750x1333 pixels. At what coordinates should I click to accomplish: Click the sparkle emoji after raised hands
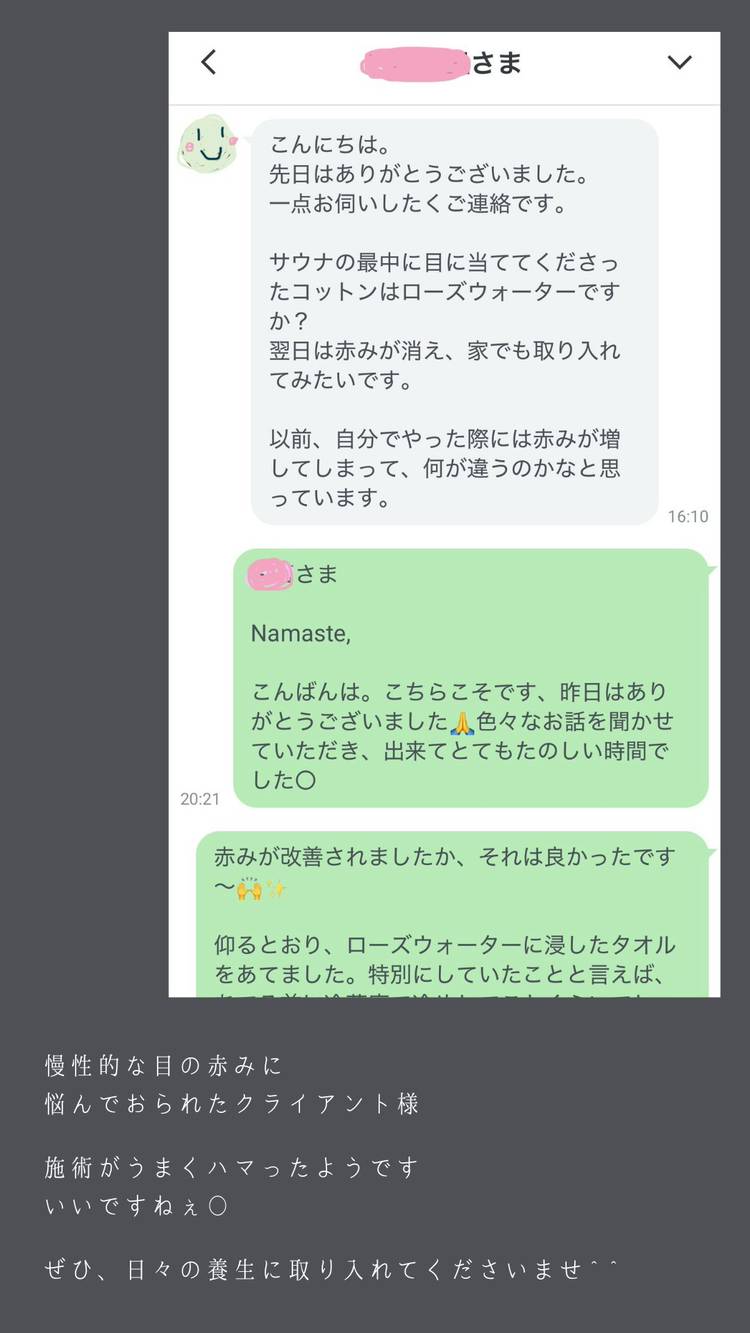pos(275,890)
